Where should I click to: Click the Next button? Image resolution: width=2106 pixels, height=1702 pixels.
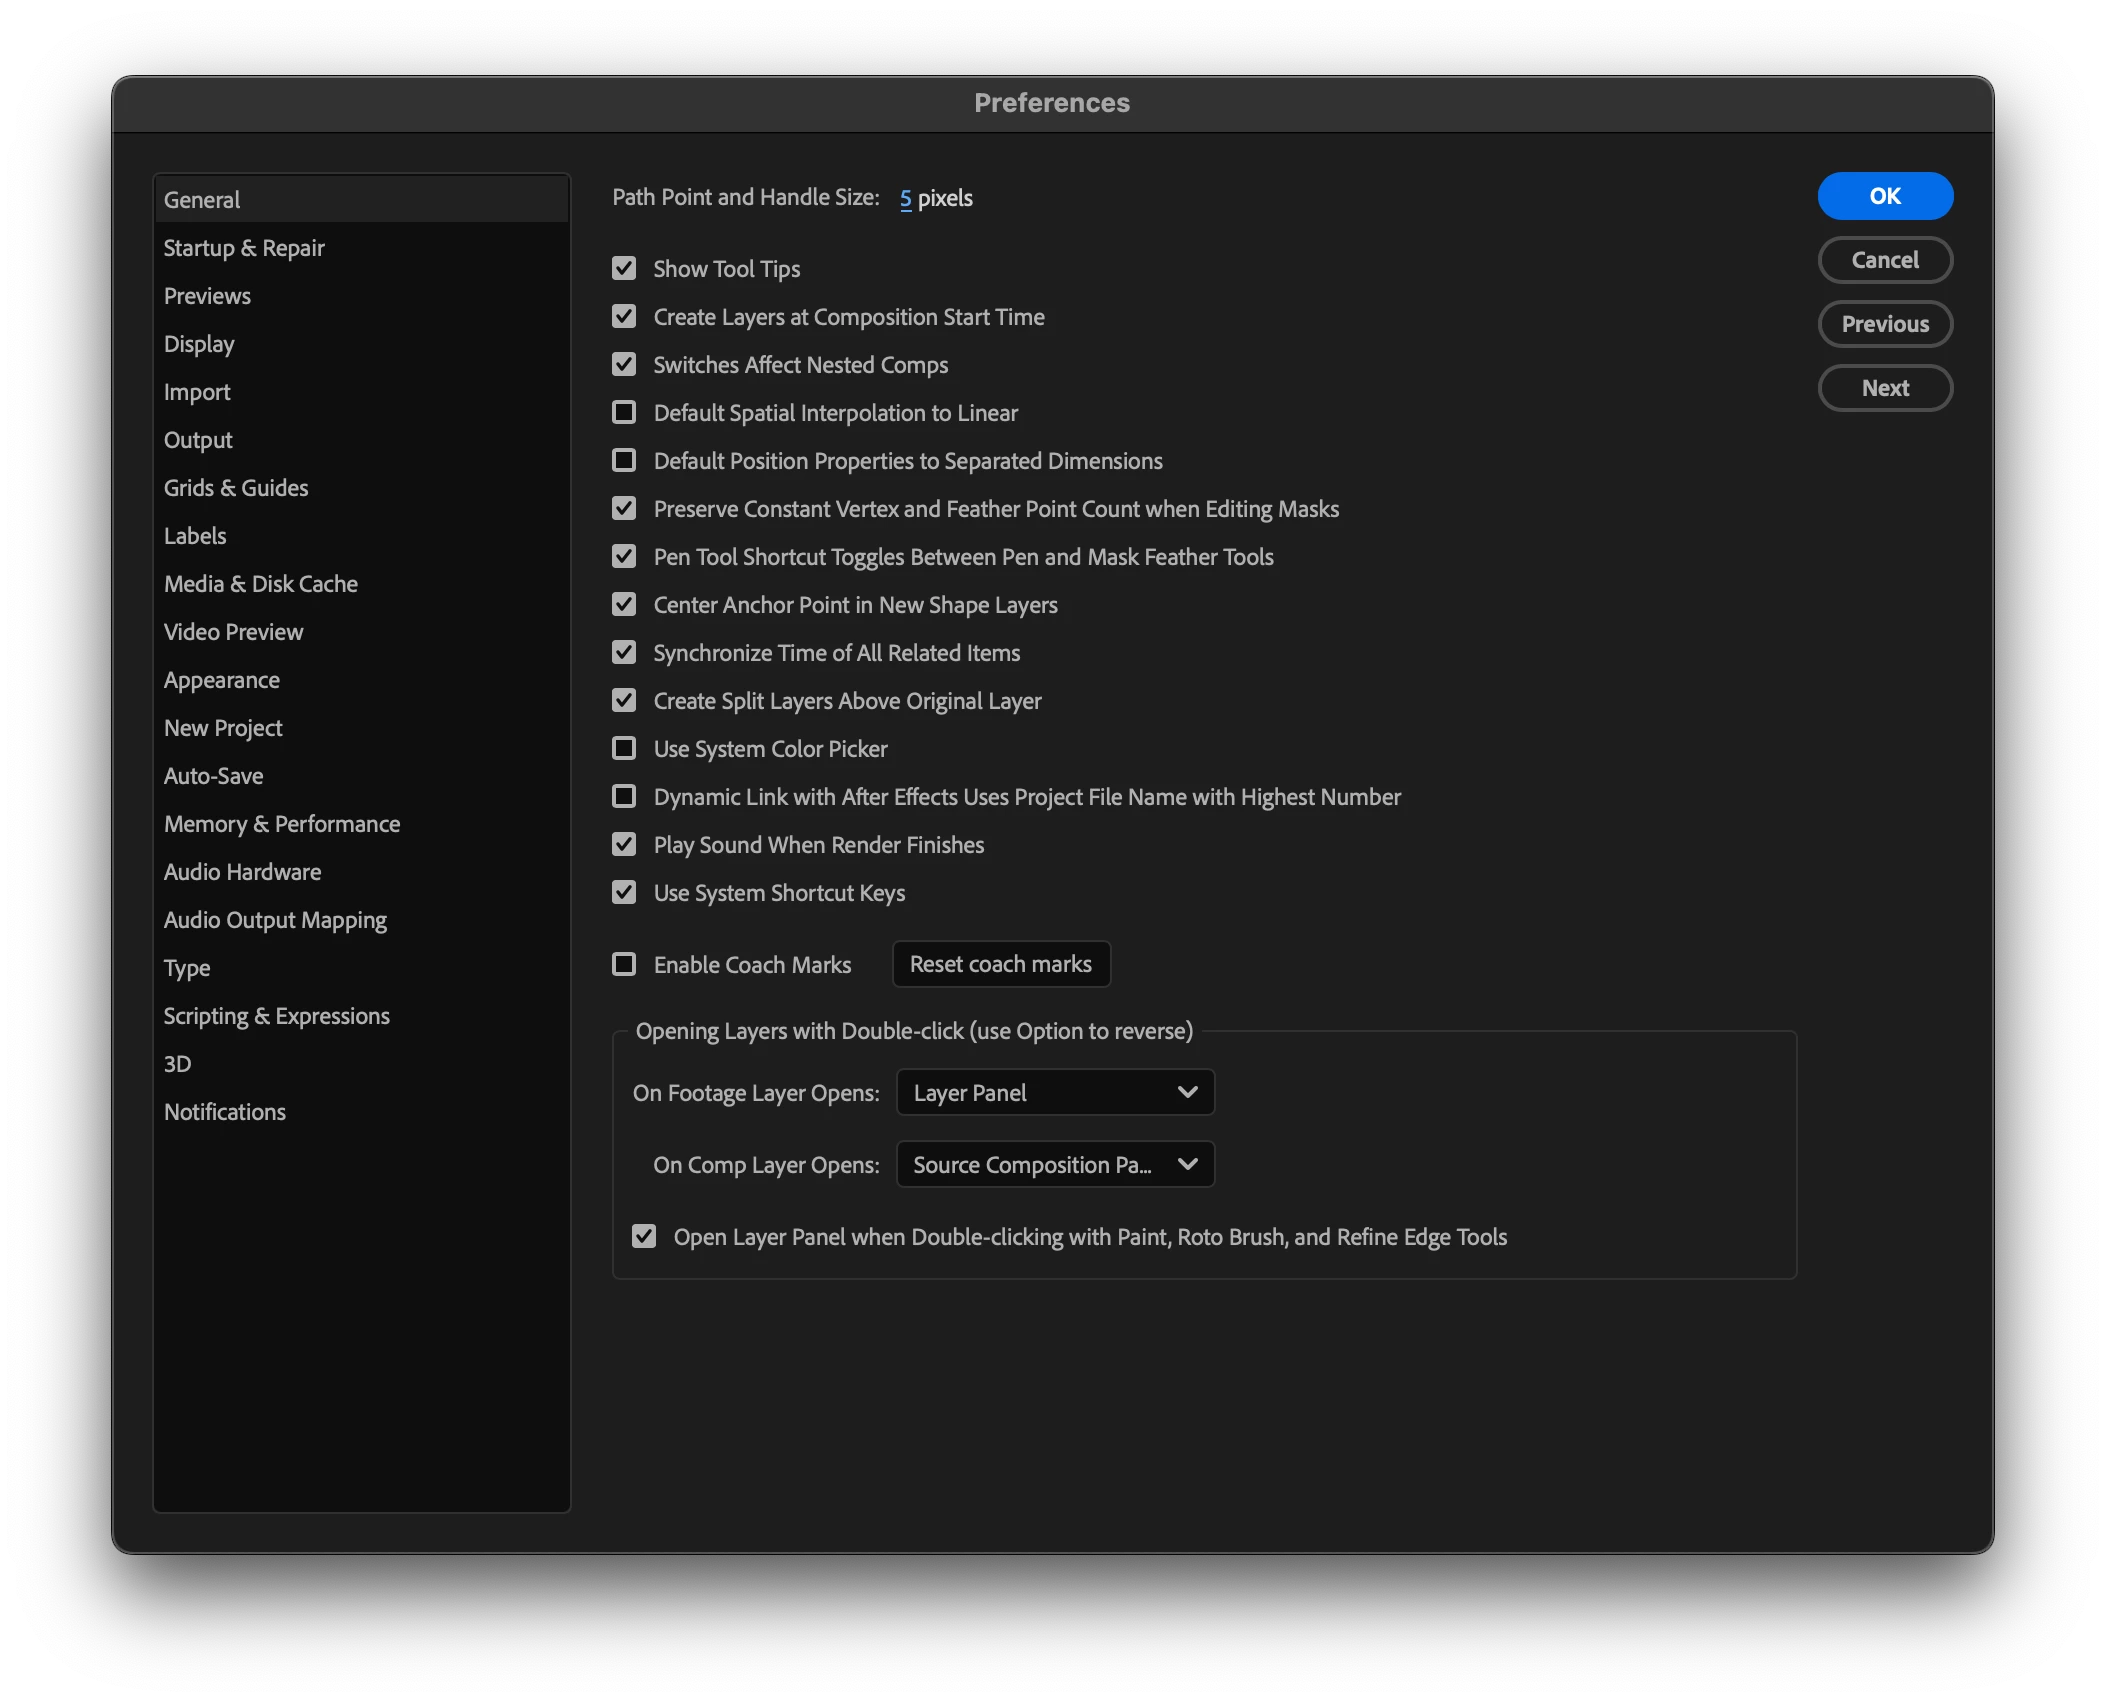[x=1884, y=388]
